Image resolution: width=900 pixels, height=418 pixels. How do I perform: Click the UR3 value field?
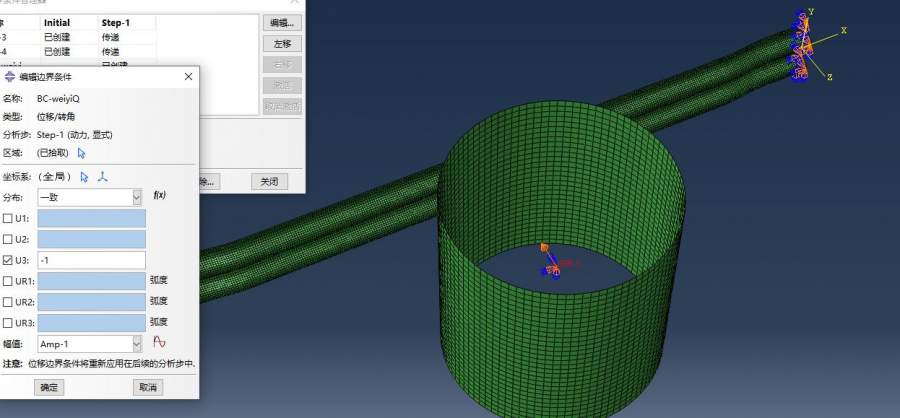click(92, 323)
